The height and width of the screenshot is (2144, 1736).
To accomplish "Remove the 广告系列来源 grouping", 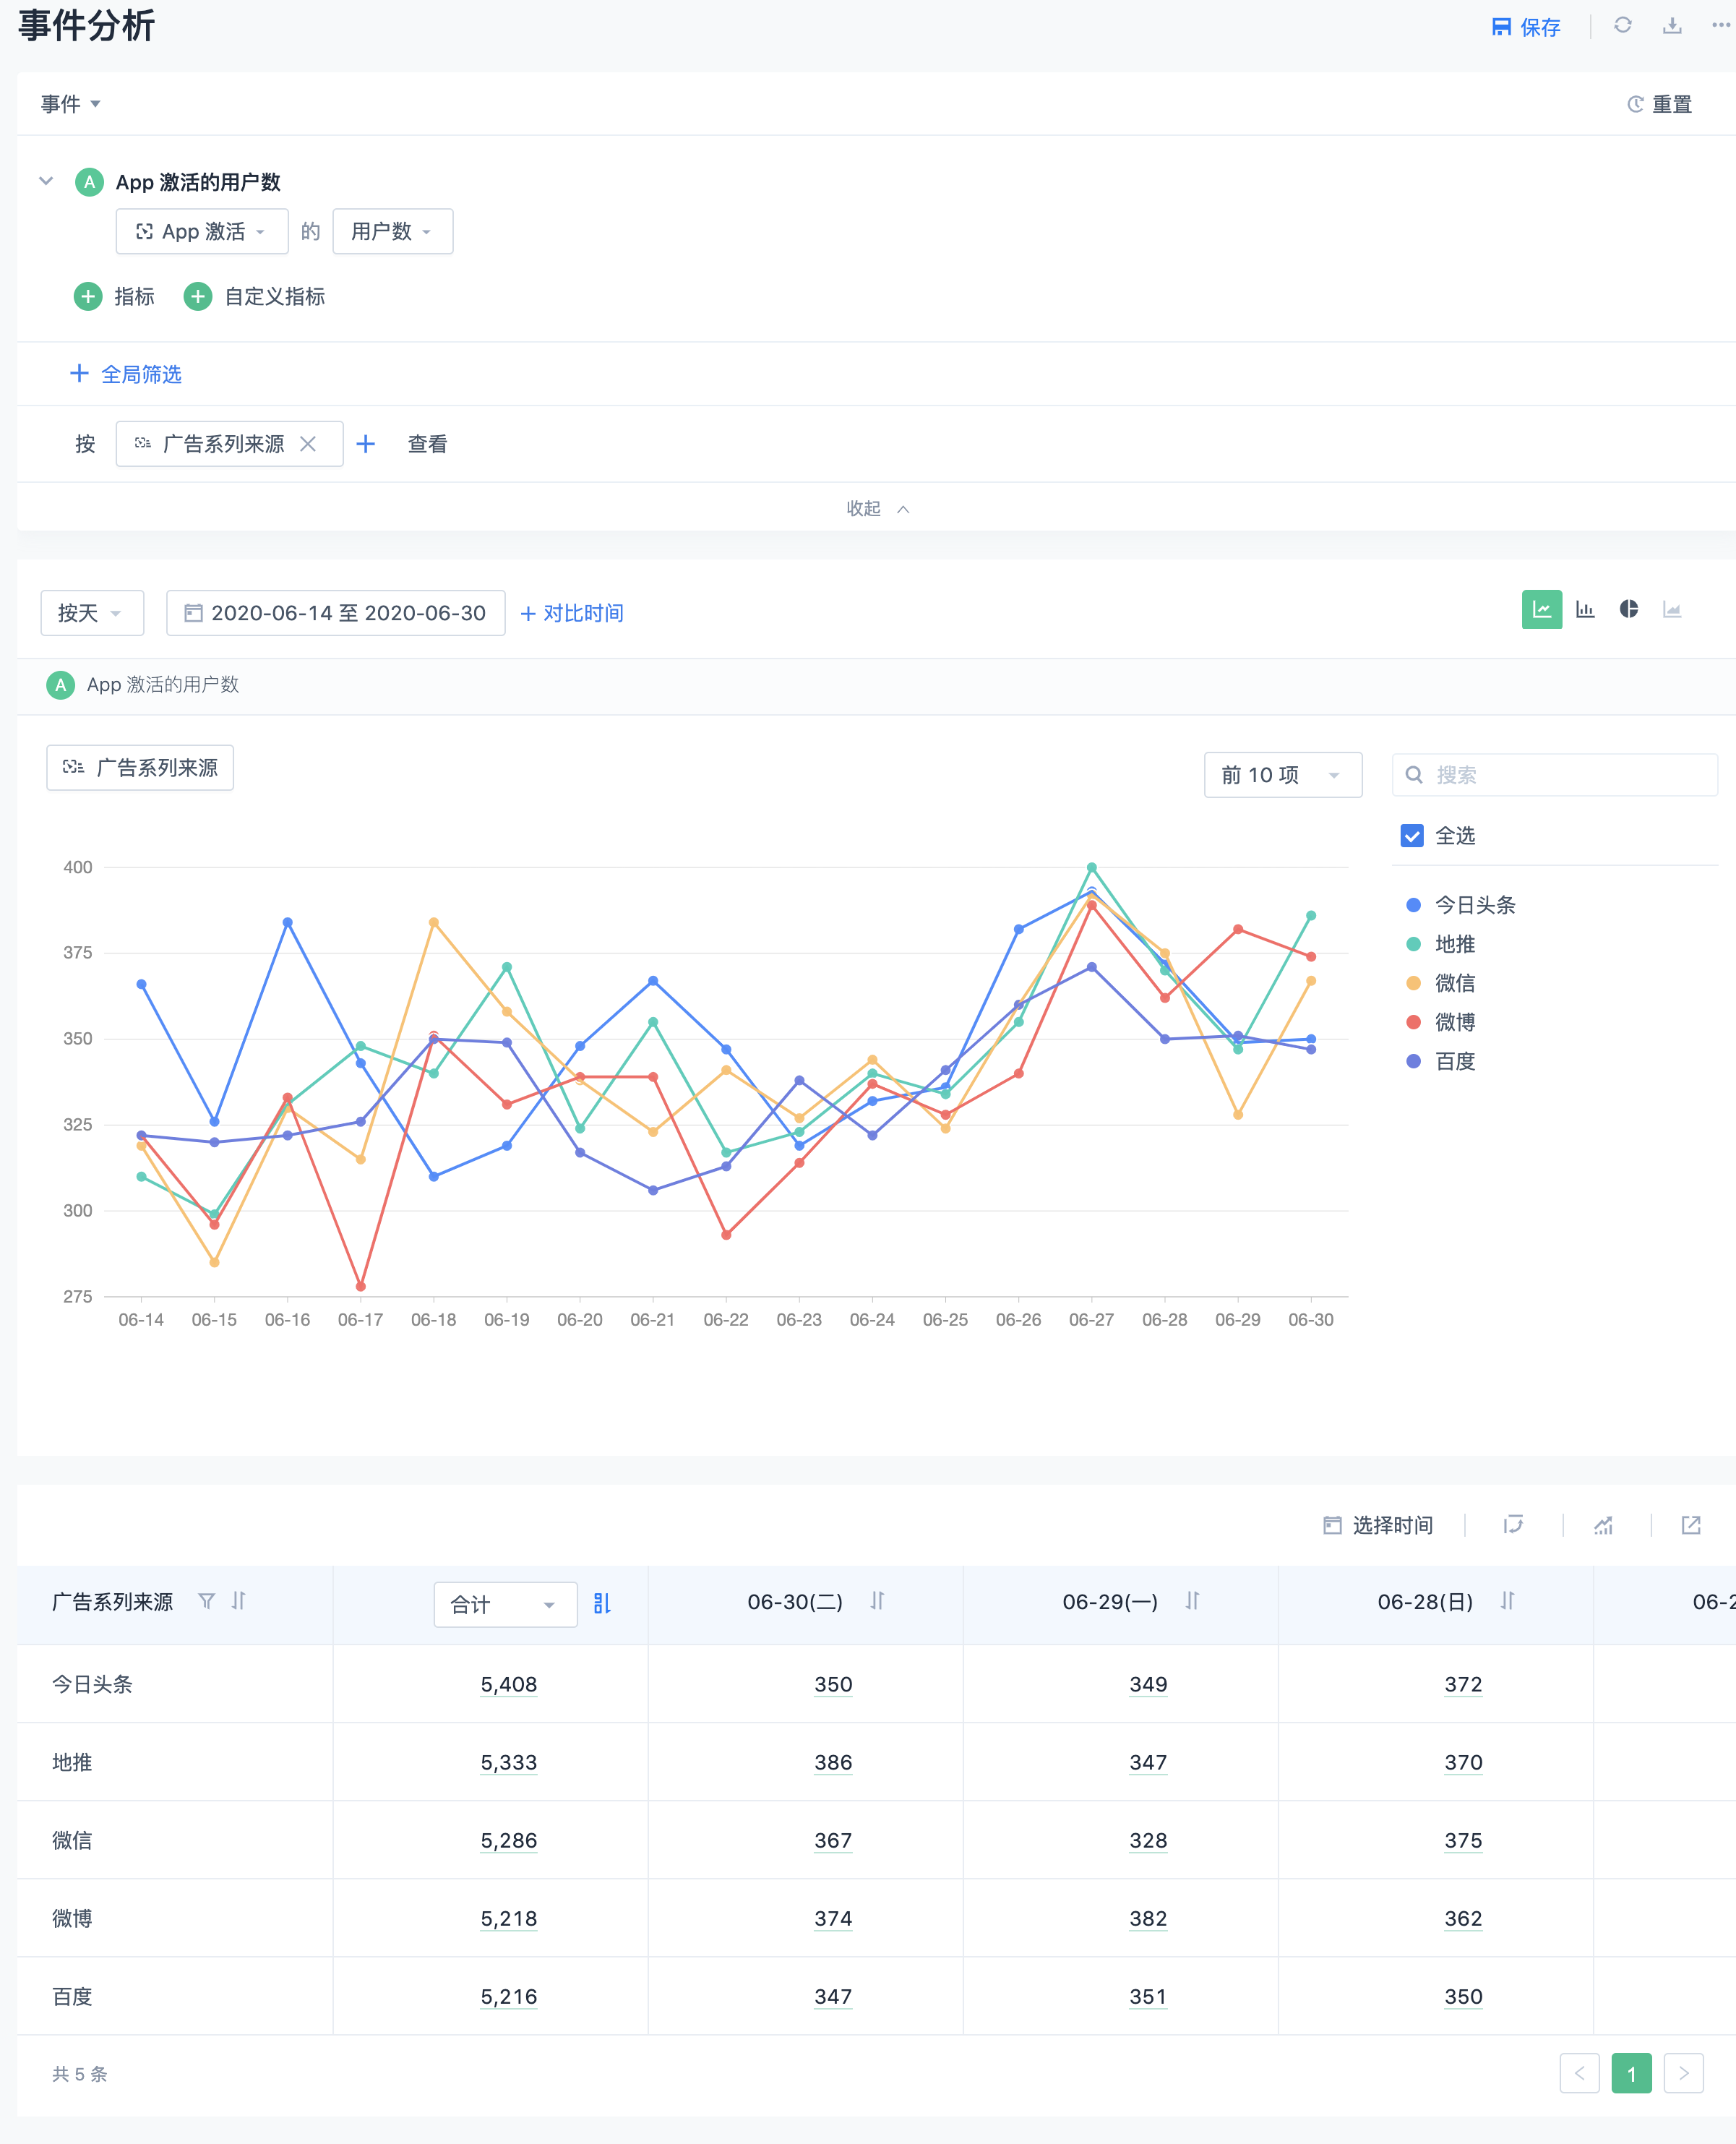I will tap(308, 444).
